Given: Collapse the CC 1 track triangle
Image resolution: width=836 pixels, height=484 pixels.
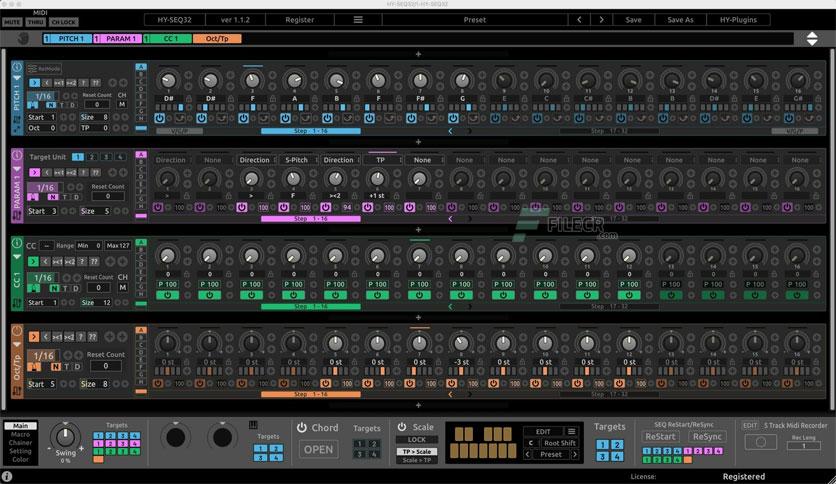Looking at the screenshot, I should (x=17, y=256).
